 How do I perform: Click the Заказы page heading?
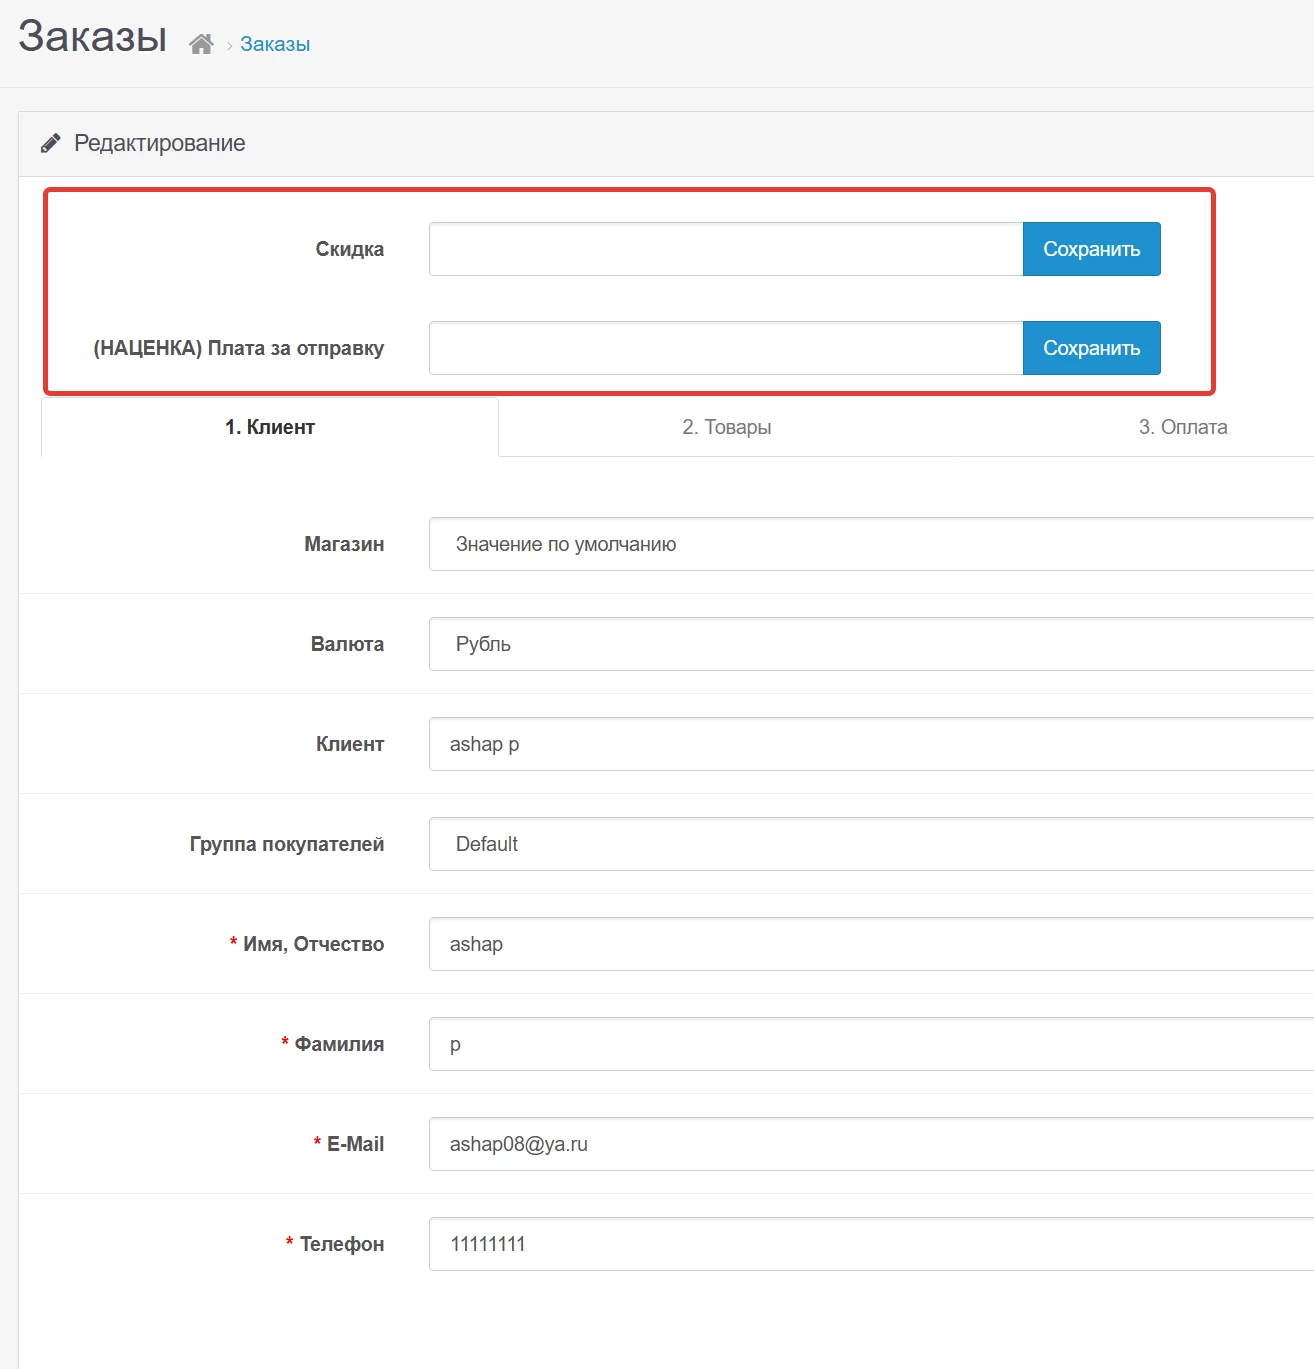(92, 37)
